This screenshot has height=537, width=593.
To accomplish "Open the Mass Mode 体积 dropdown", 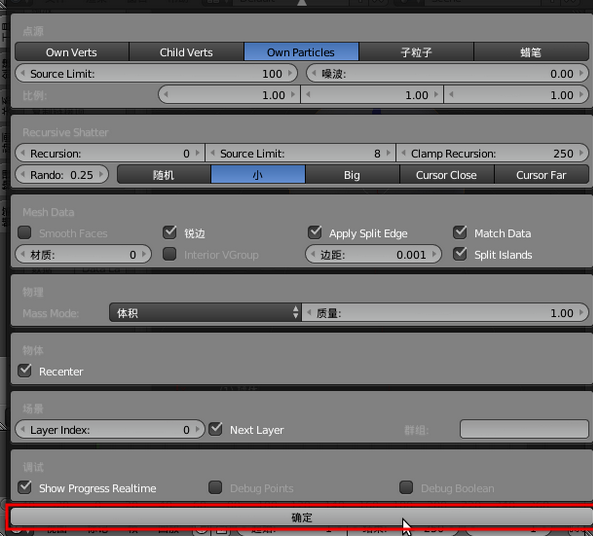I will point(205,313).
